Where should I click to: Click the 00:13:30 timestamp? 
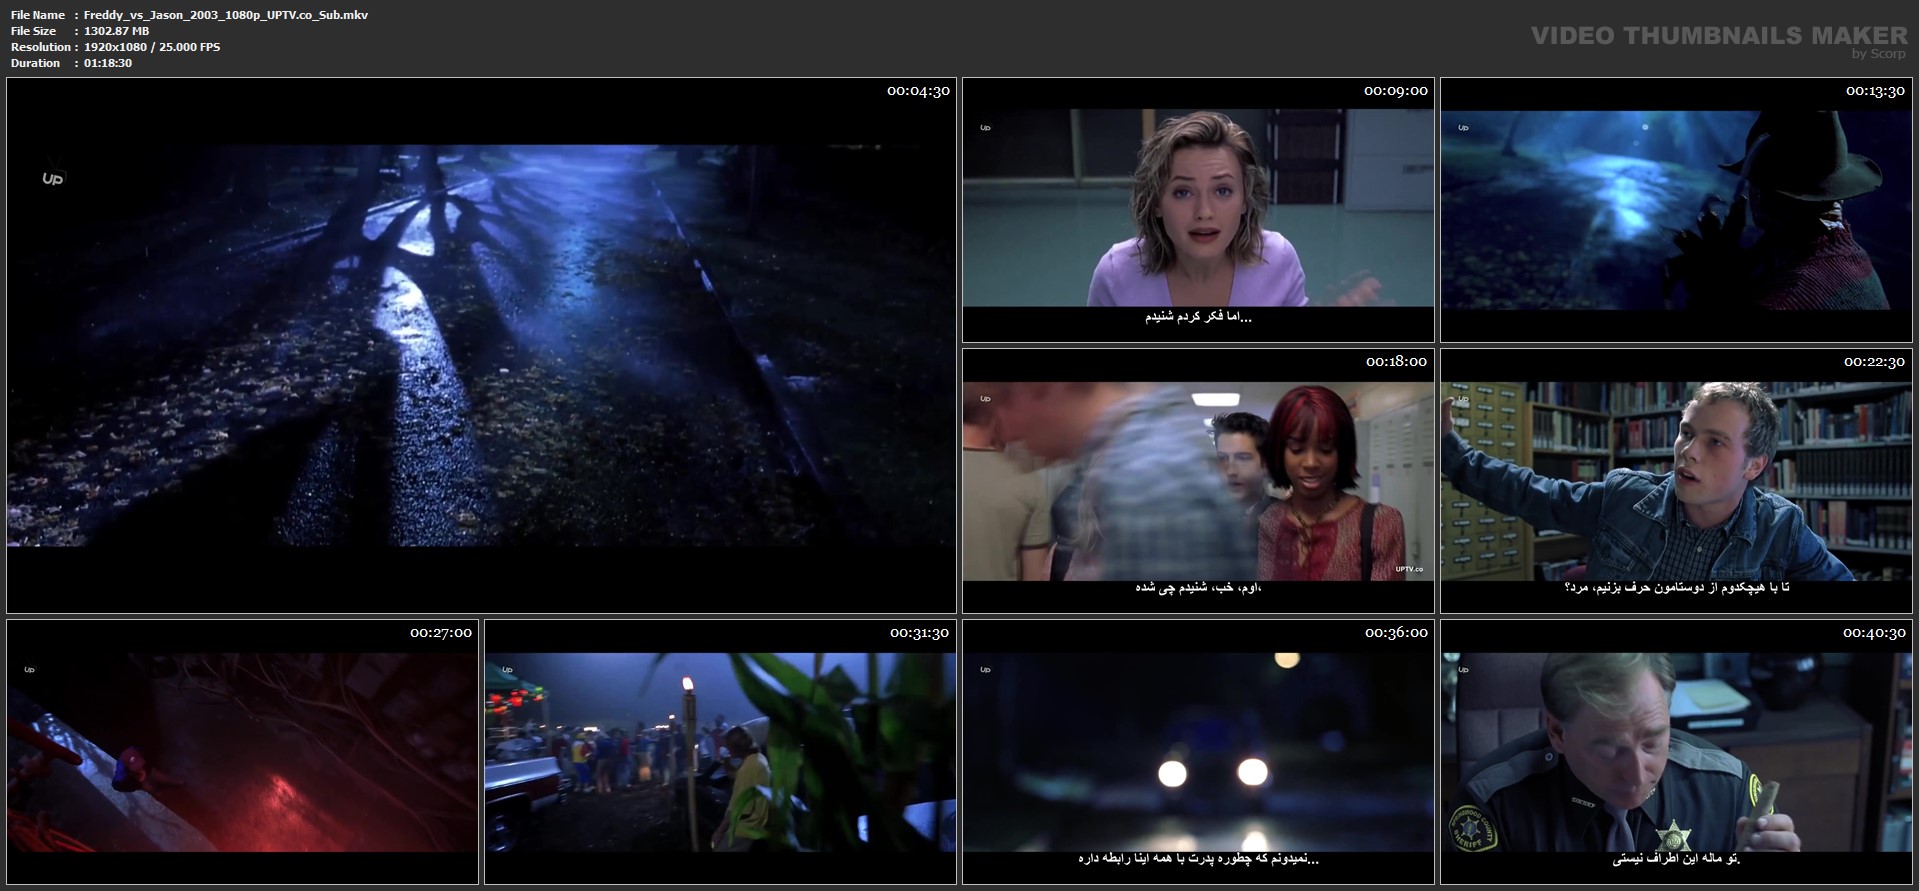tap(1874, 91)
